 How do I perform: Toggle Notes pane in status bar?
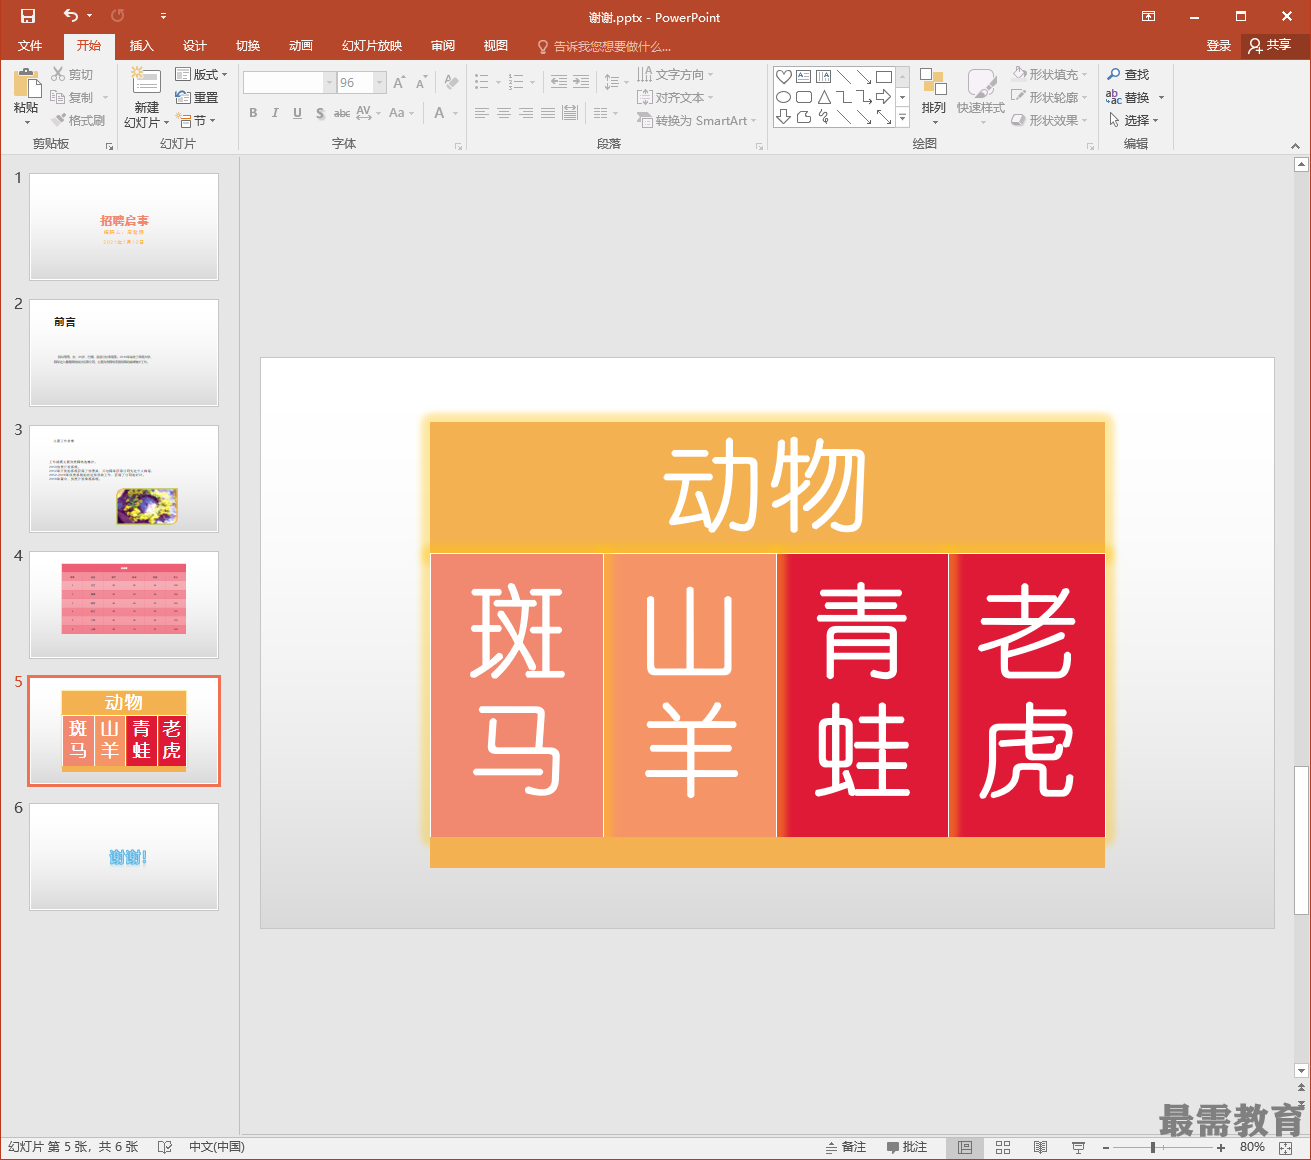click(x=846, y=1147)
